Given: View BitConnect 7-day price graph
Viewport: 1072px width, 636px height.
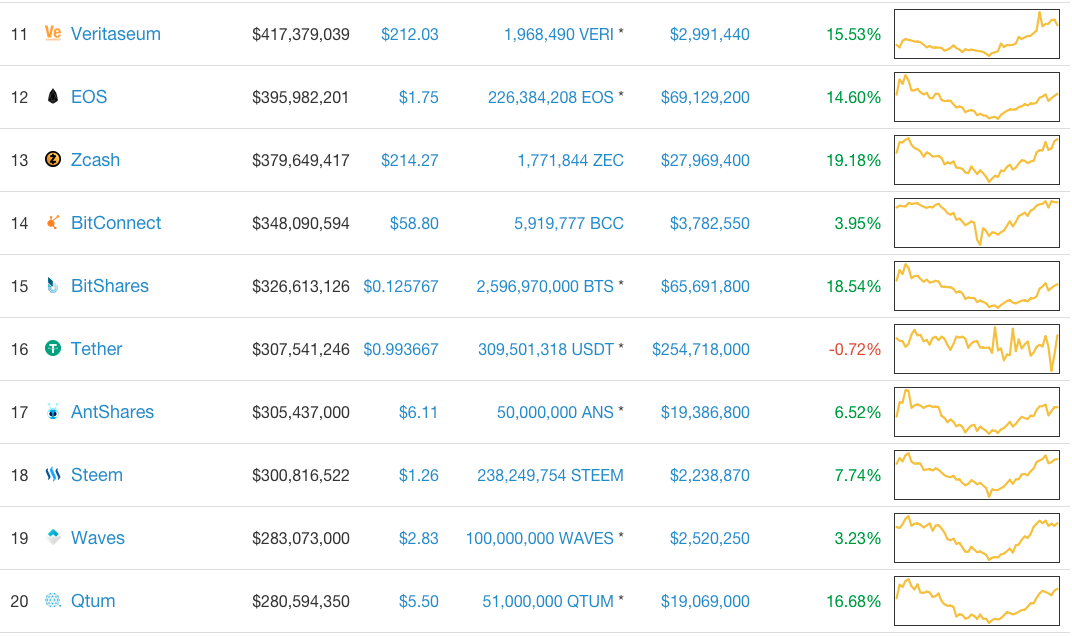Looking at the screenshot, I should coord(977,222).
